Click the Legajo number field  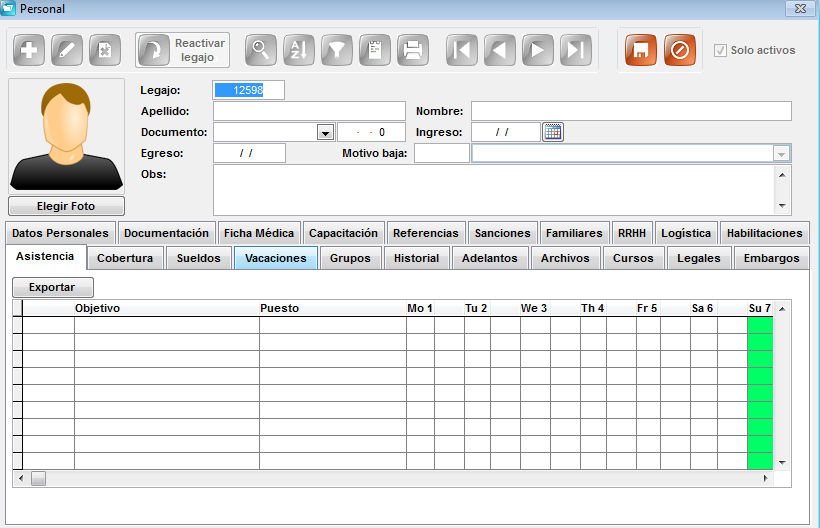(248, 90)
